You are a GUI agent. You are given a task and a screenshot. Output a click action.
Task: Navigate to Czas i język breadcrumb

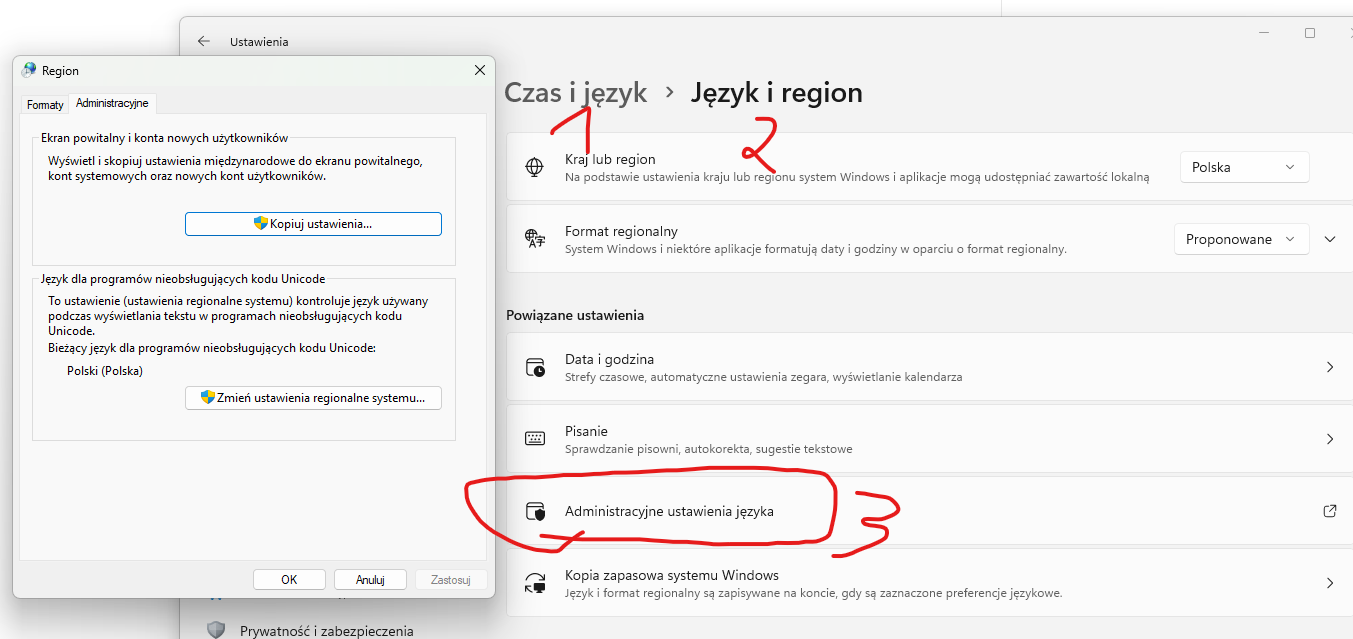coord(575,93)
